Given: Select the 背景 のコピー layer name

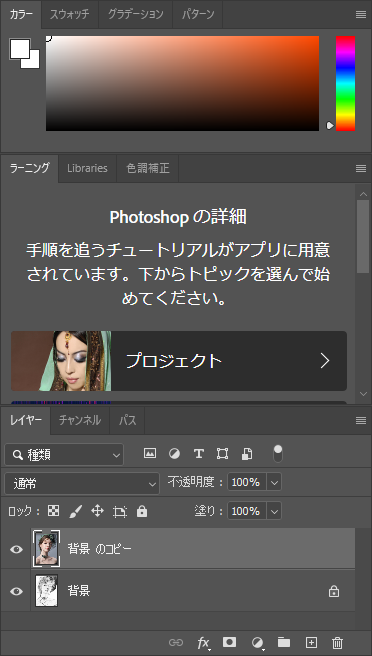Looking at the screenshot, I should coord(100,549).
